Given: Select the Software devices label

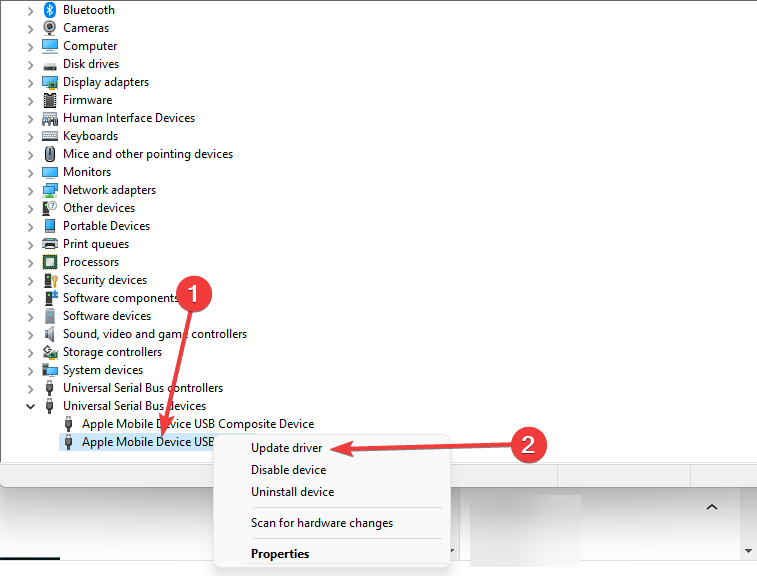Looking at the screenshot, I should point(107,316).
